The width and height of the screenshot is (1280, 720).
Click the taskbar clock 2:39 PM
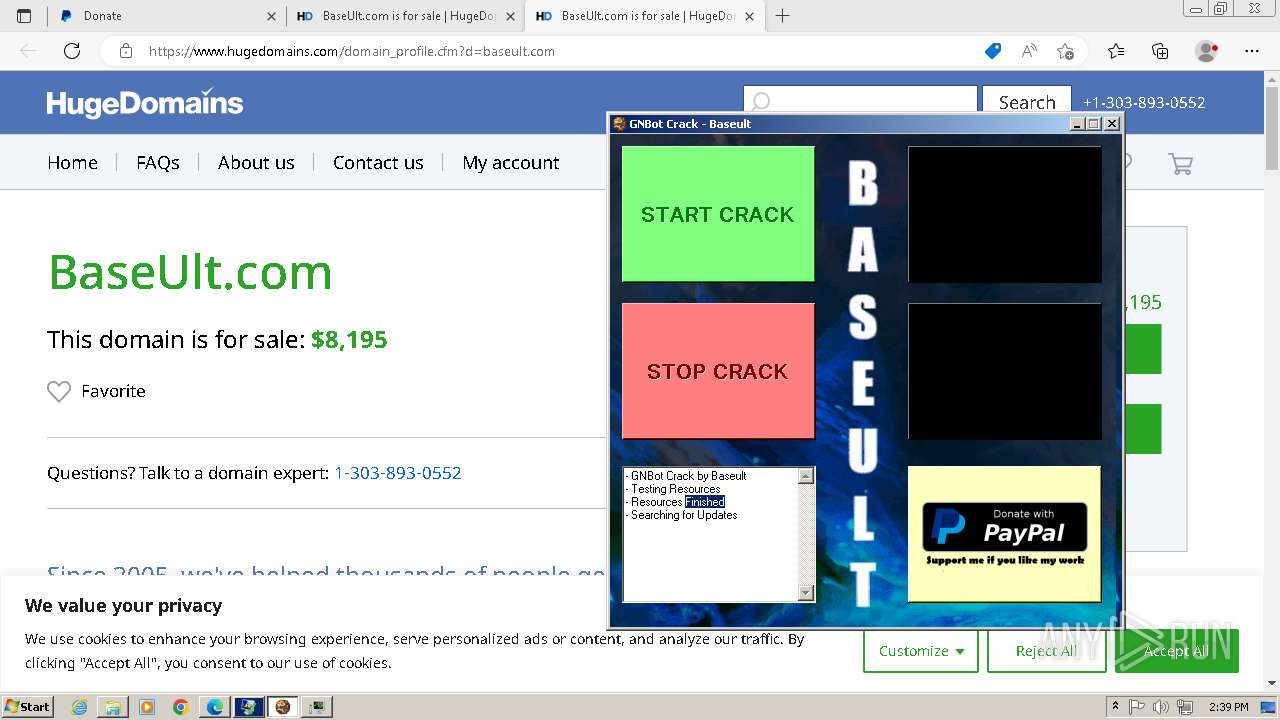[x=1228, y=707]
